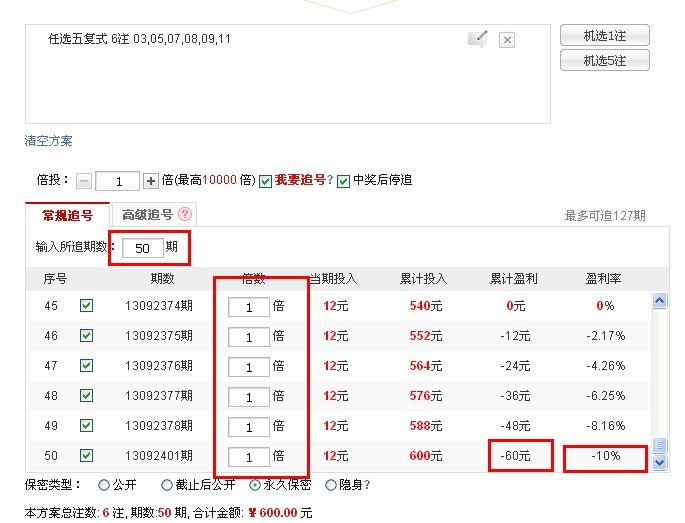
Task: Open the 高级追号 tab
Action: [146, 215]
